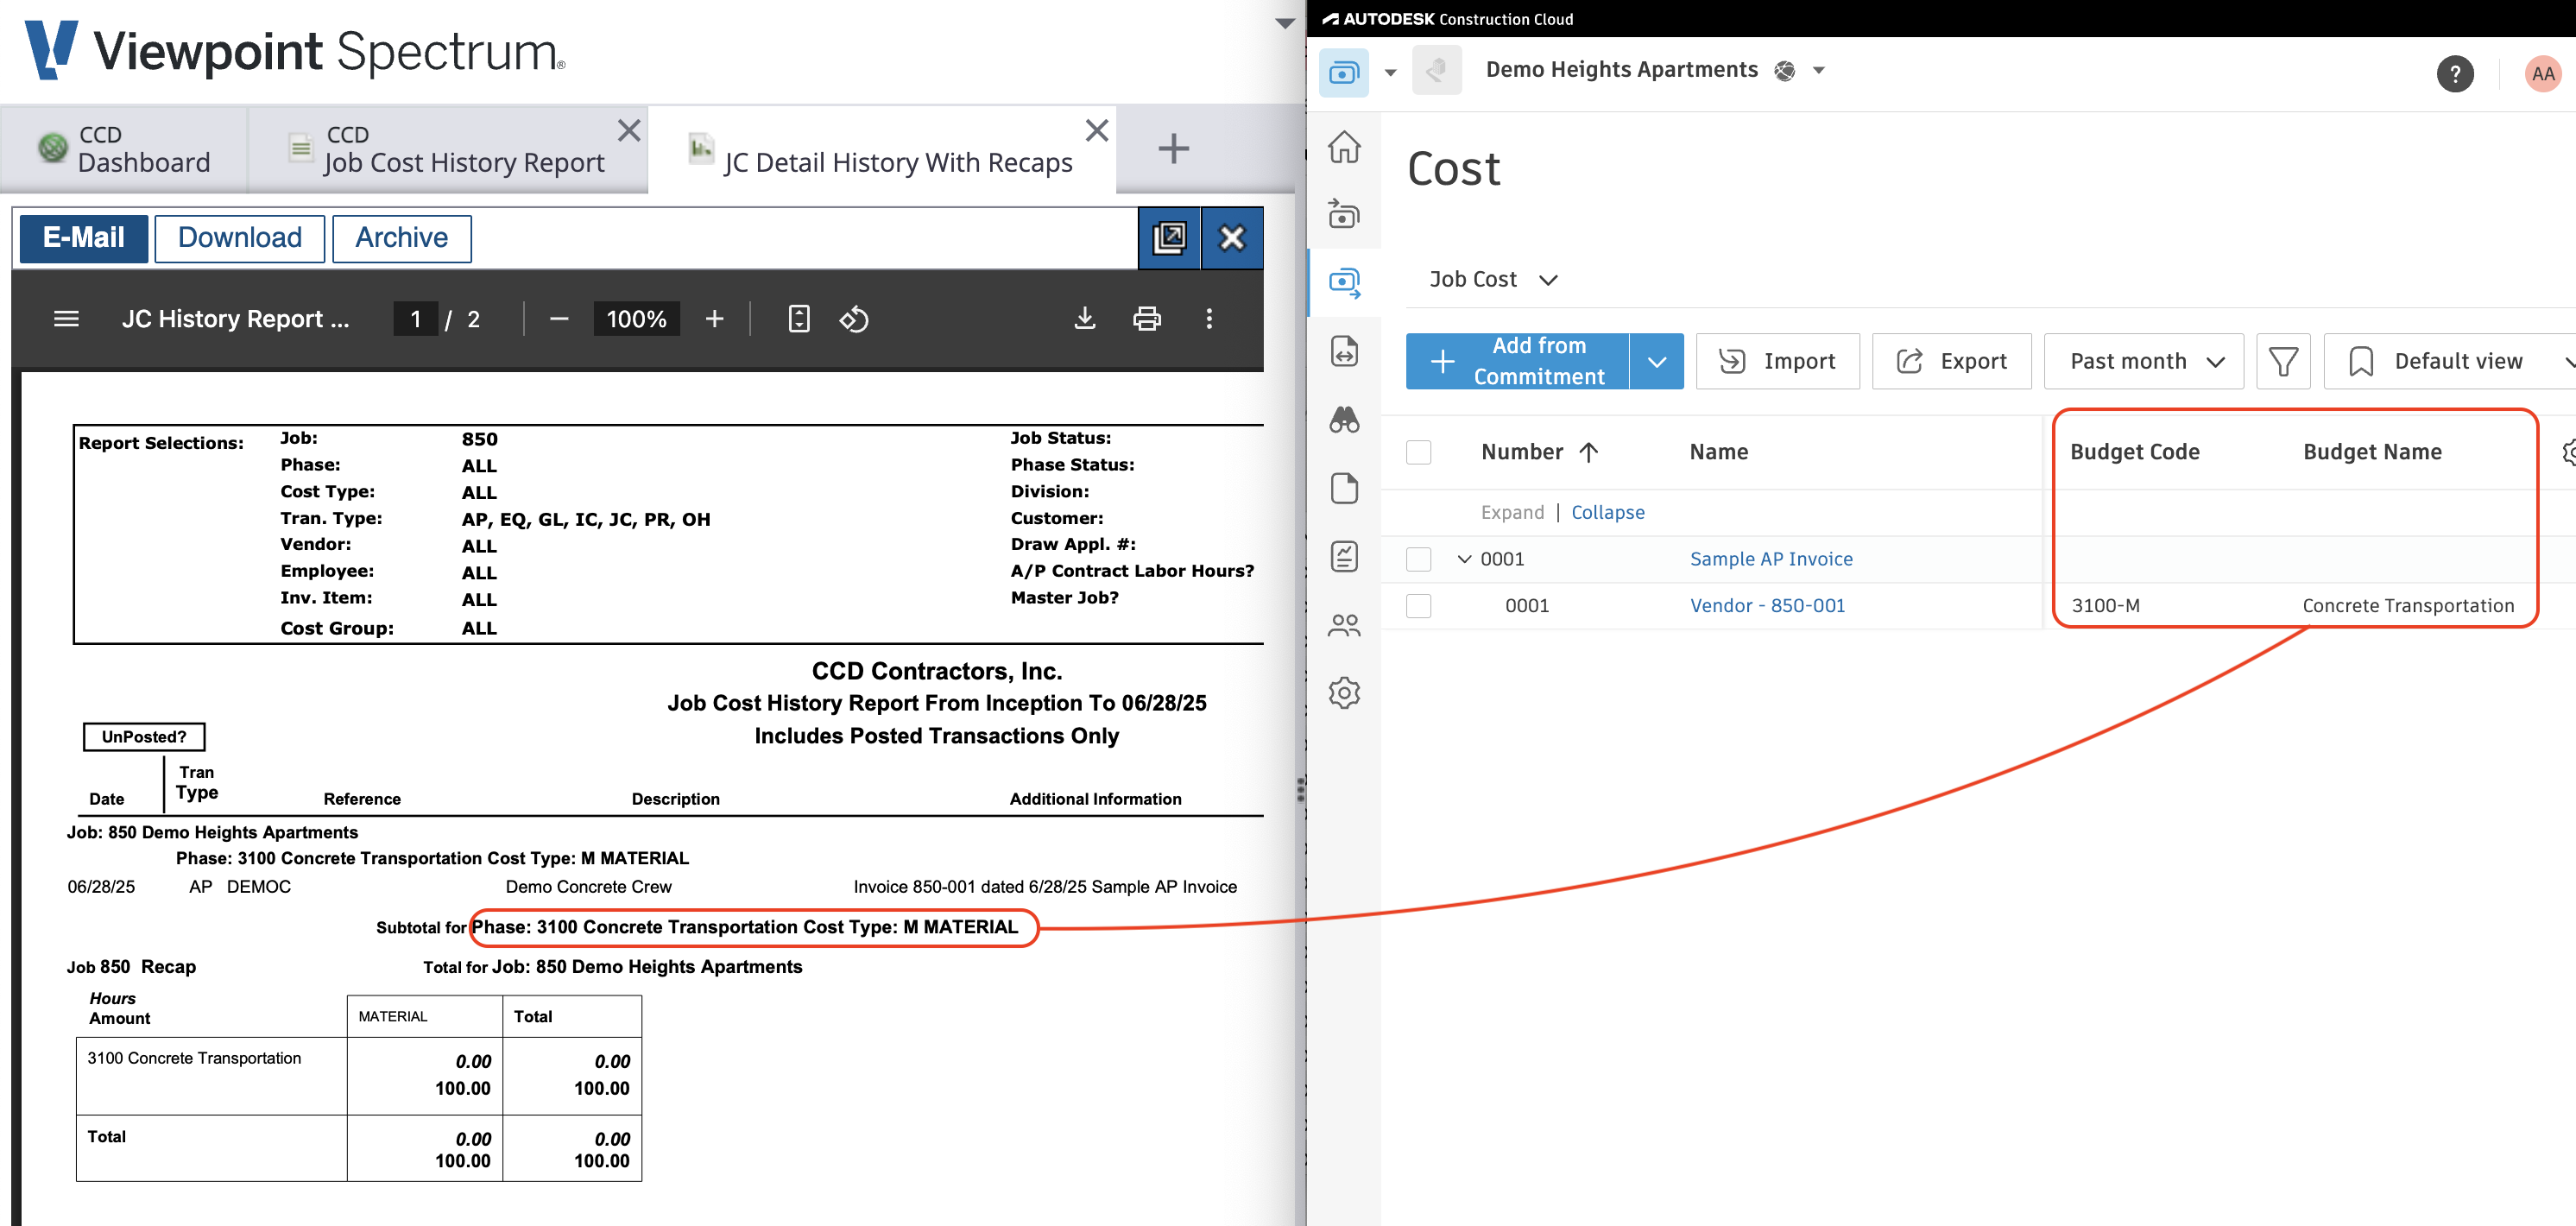Click the 3100-M budget code cell

tap(2105, 606)
